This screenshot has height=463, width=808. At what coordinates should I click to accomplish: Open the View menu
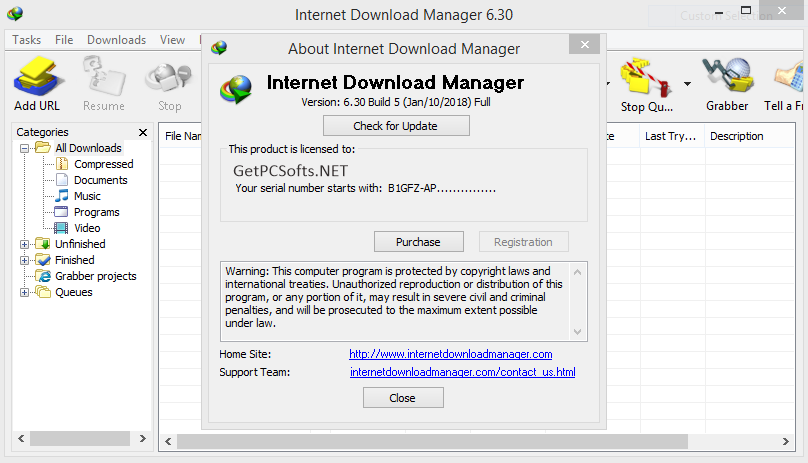coord(172,40)
